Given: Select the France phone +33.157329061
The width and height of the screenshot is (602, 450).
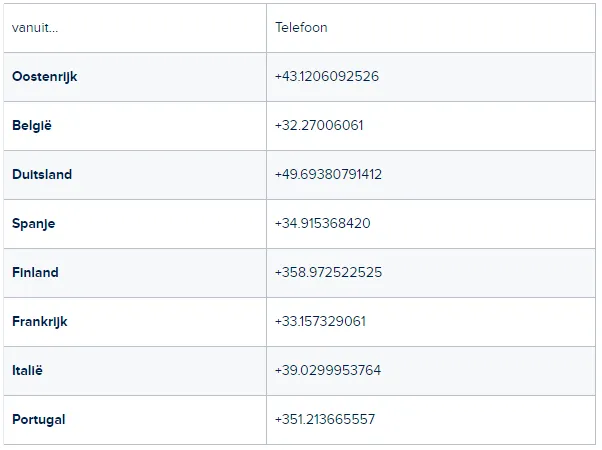Looking at the screenshot, I should (x=320, y=321).
